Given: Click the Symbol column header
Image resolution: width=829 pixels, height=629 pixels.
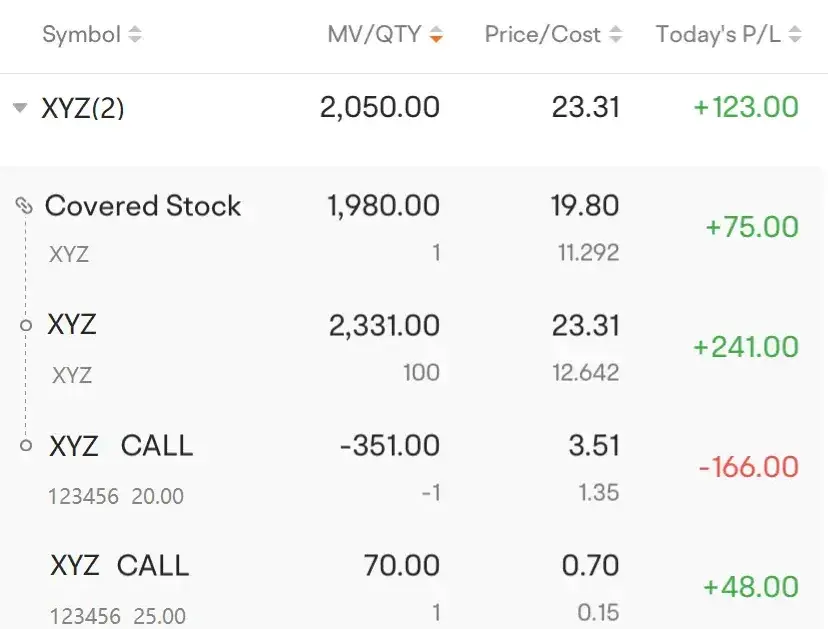Looking at the screenshot, I should pyautogui.click(x=81, y=35).
